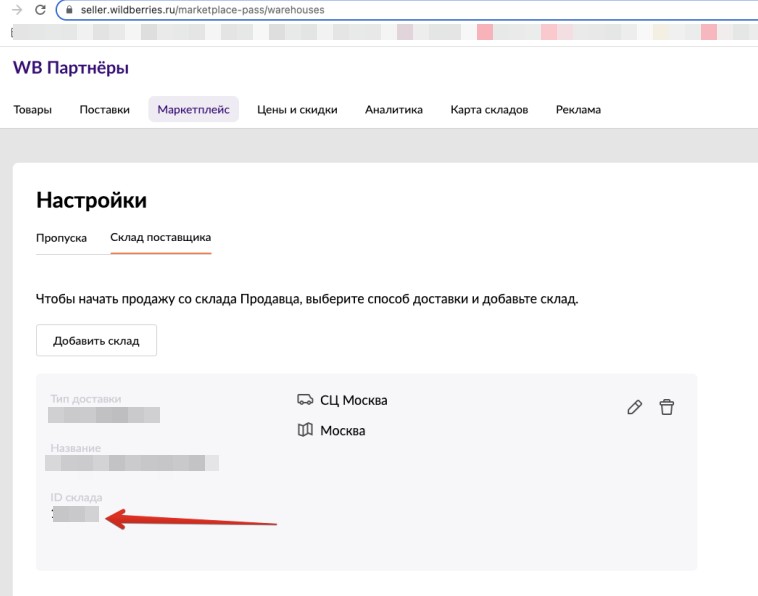Viewport: 758px width, 596px height.
Task: Click the СЦ Москва text
Action: 354,400
